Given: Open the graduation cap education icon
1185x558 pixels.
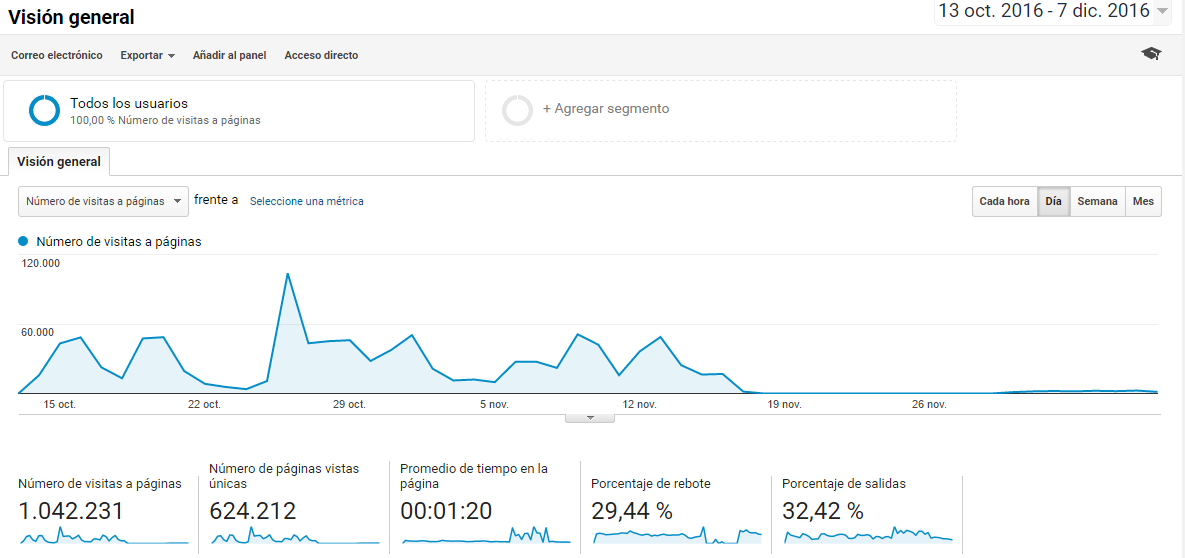Looking at the screenshot, I should (x=1151, y=54).
